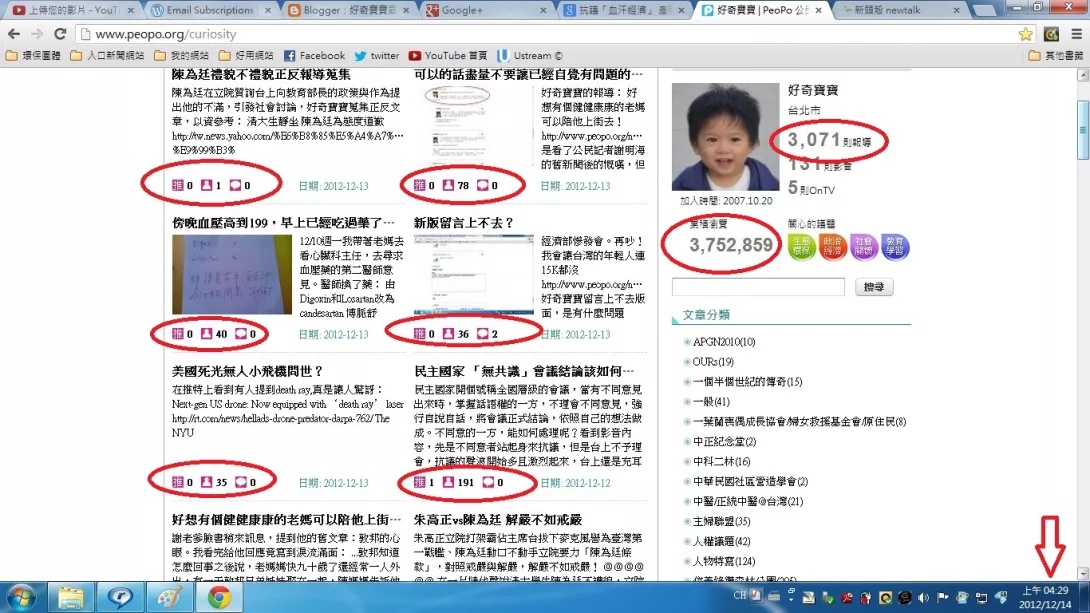Open article 陳為廷禮貌不禮貌正反報導蒐集
The image size is (1090, 613).
click(x=261, y=74)
